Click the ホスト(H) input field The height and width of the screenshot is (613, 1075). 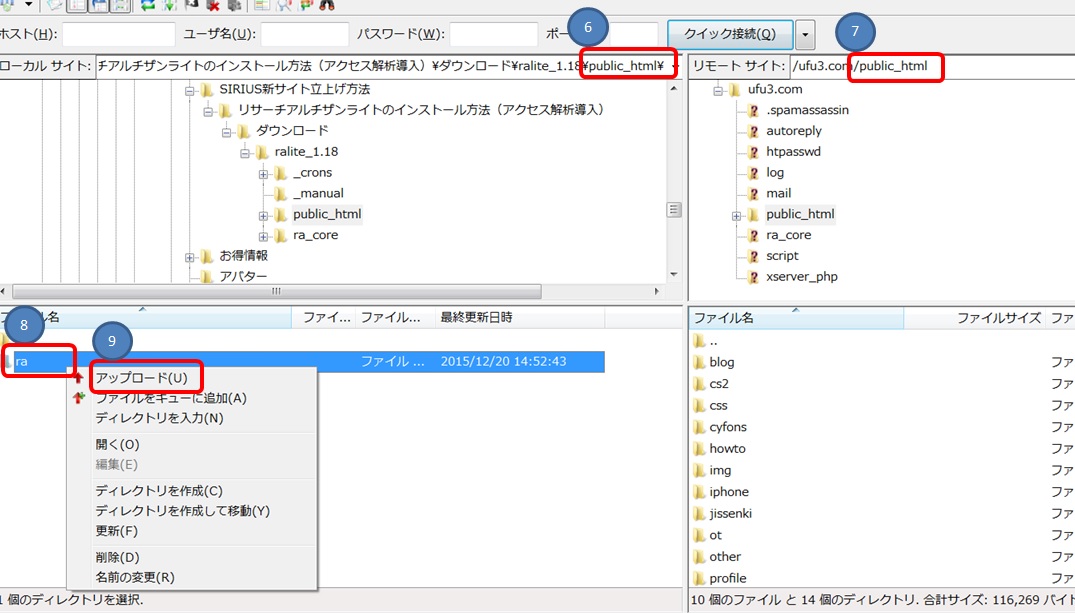118,35
